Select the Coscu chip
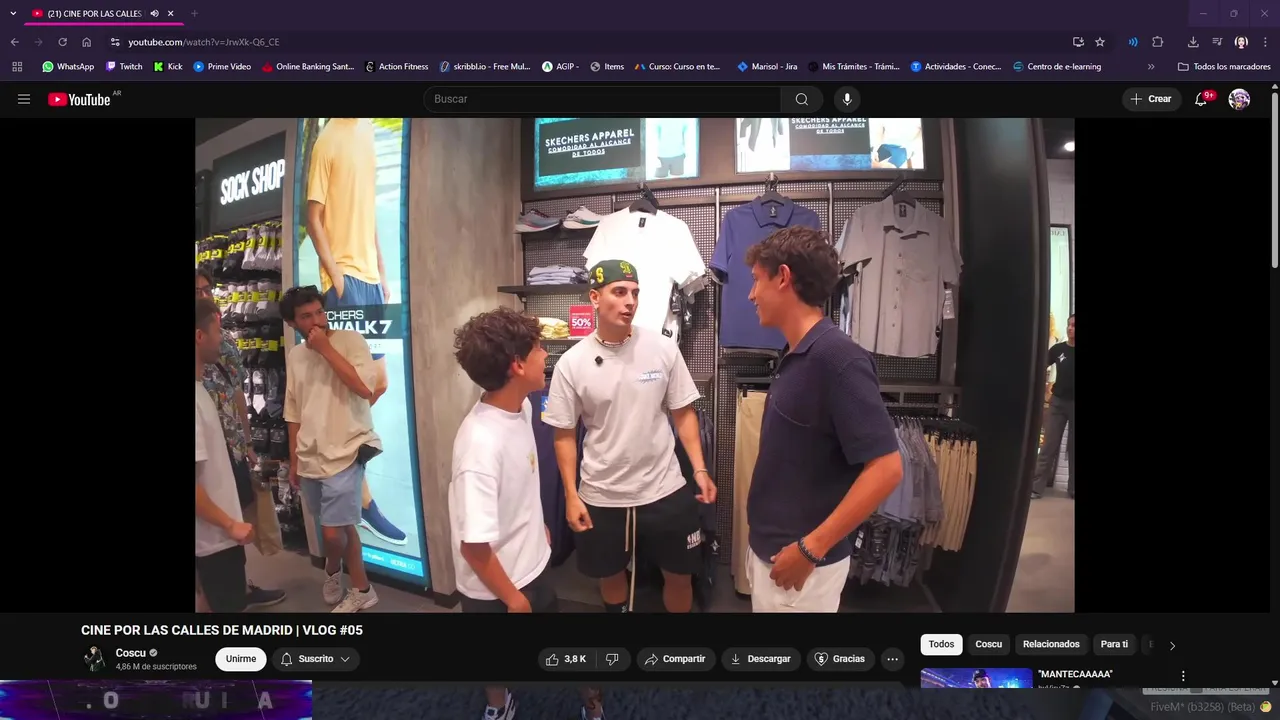The height and width of the screenshot is (720, 1280). pyautogui.click(x=988, y=645)
